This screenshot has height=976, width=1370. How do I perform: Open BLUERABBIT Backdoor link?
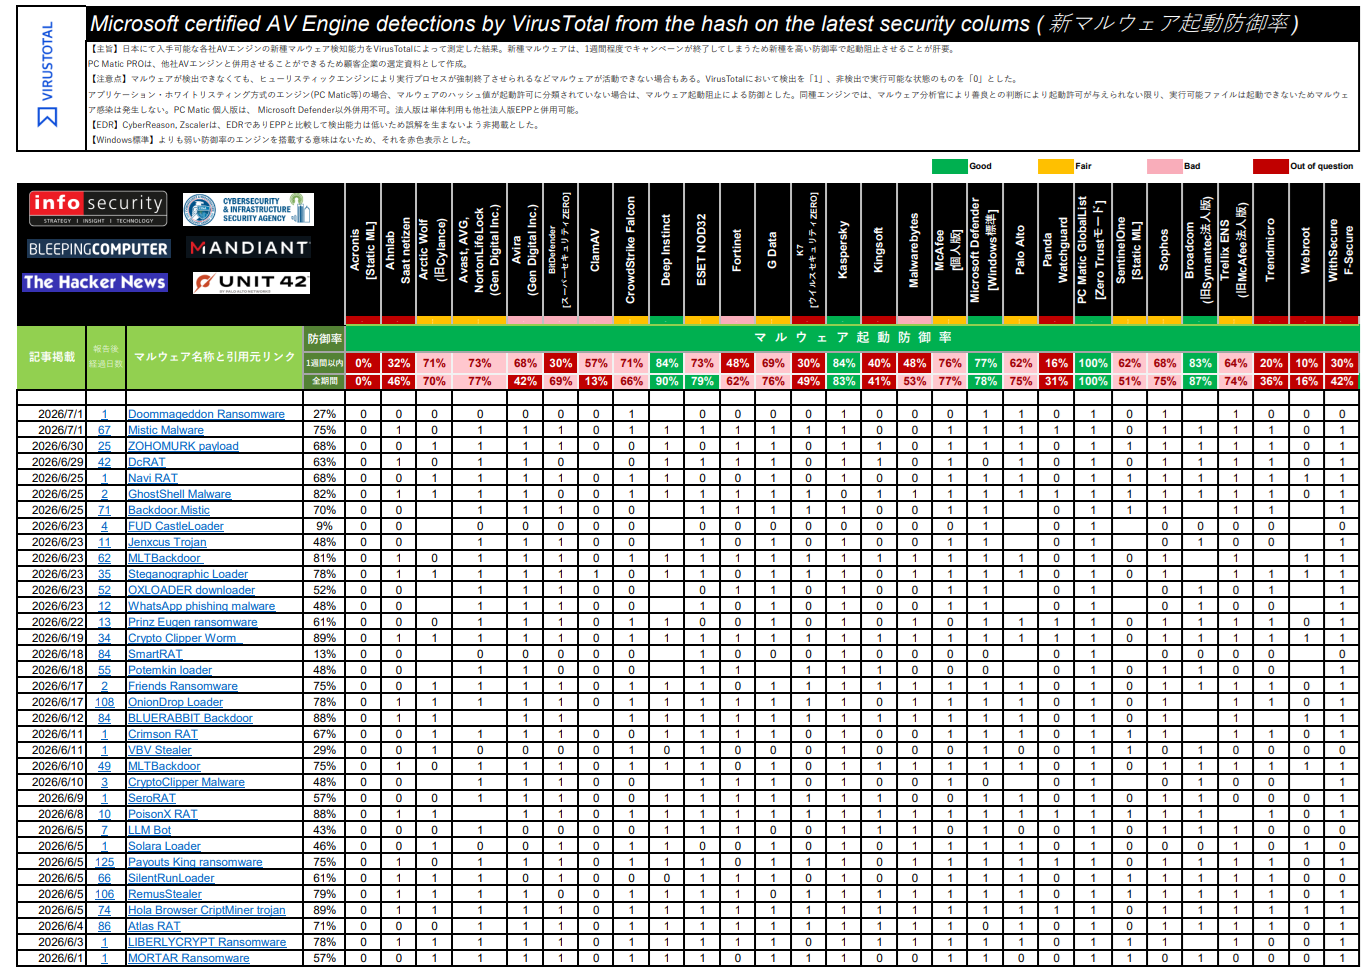tap(190, 718)
